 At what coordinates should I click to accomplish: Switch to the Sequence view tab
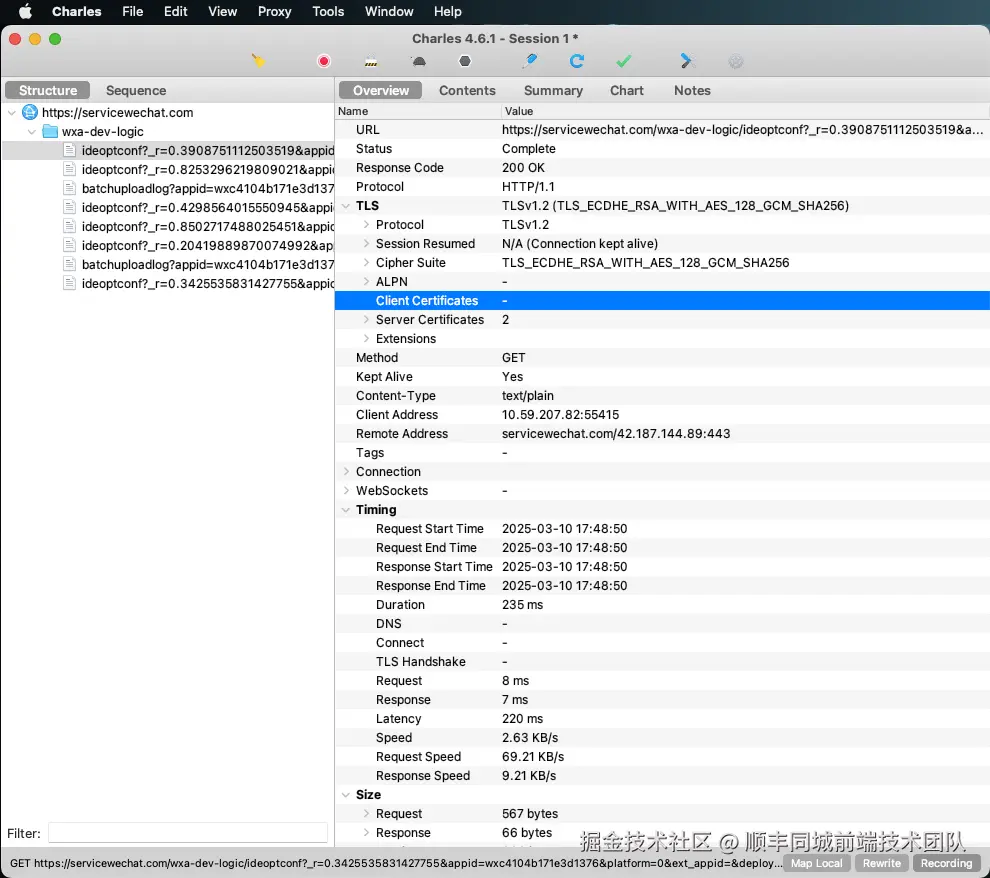click(x=136, y=90)
